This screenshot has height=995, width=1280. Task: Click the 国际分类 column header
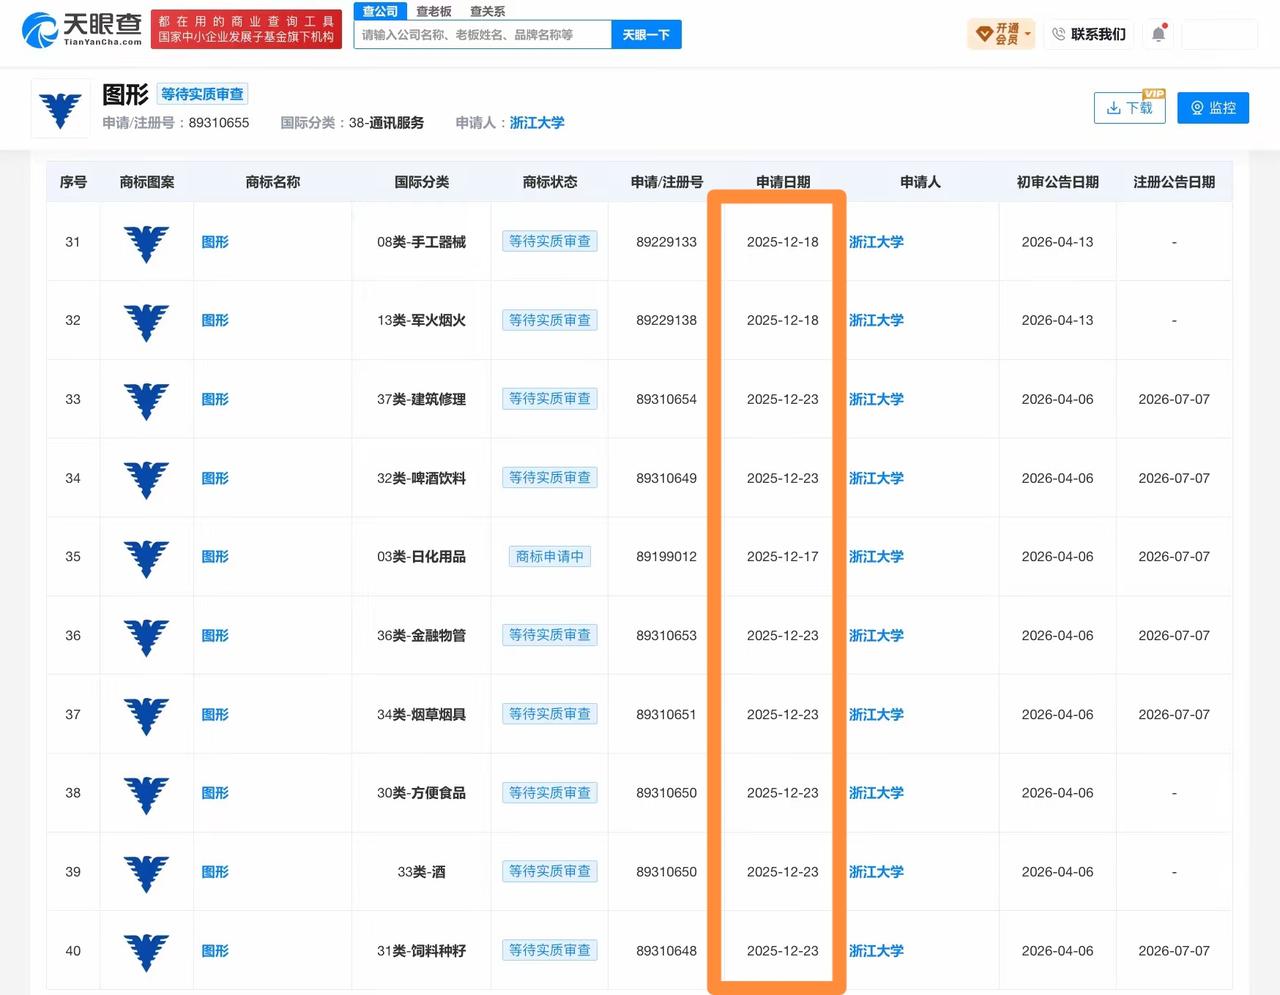(x=421, y=182)
